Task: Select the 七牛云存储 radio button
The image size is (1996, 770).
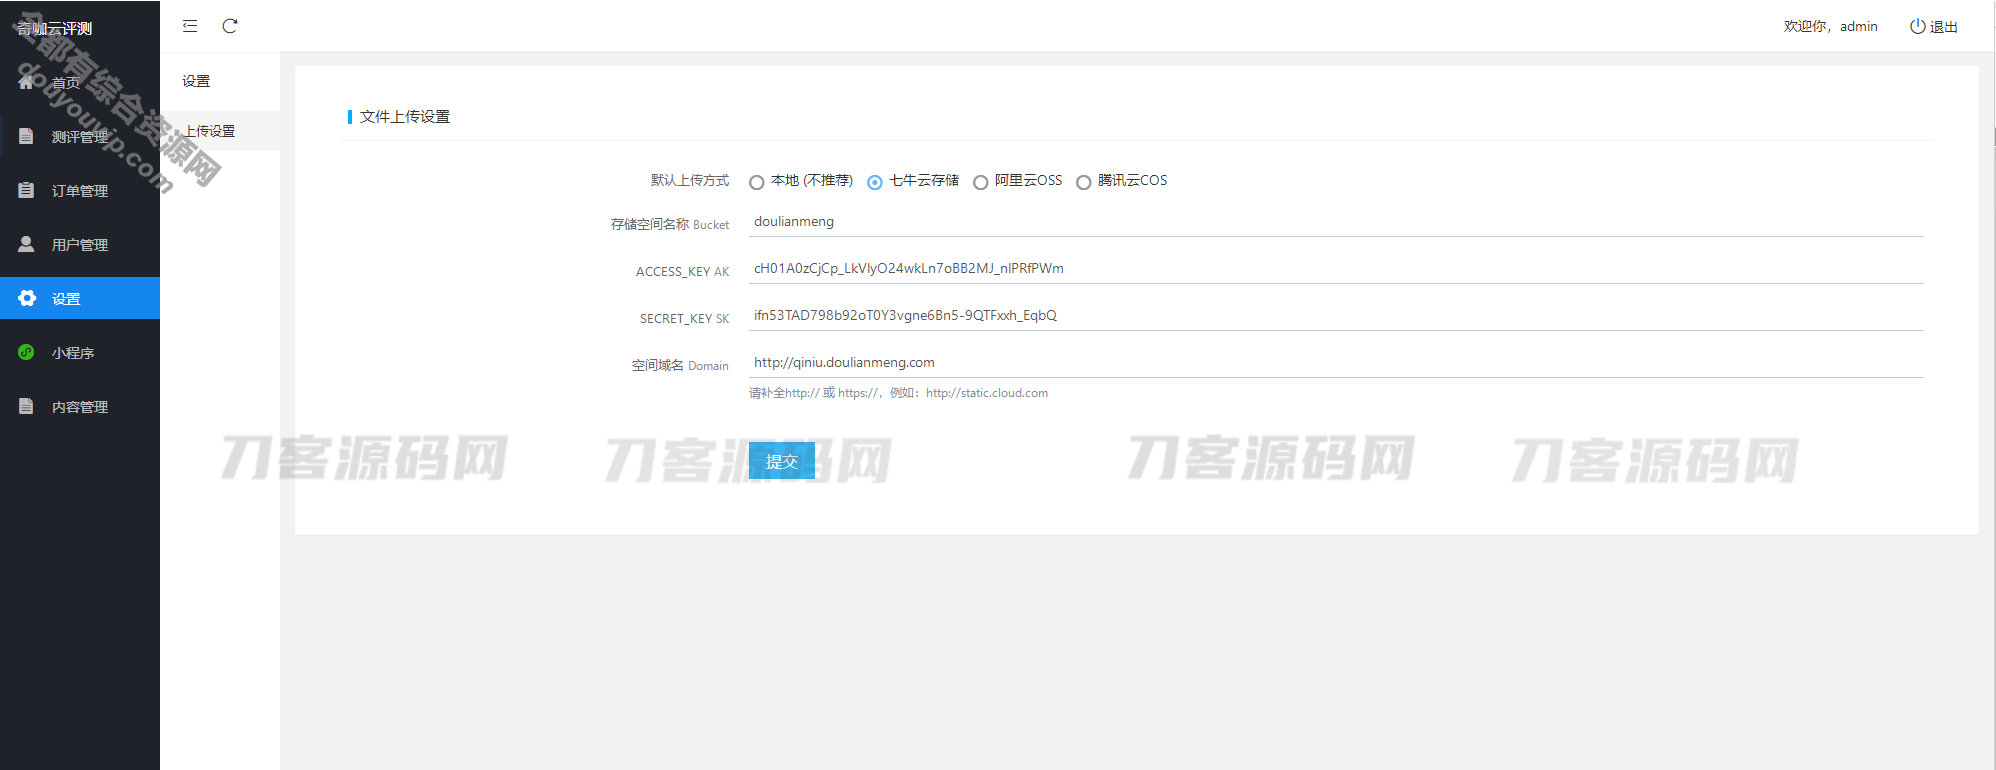Action: point(875,182)
